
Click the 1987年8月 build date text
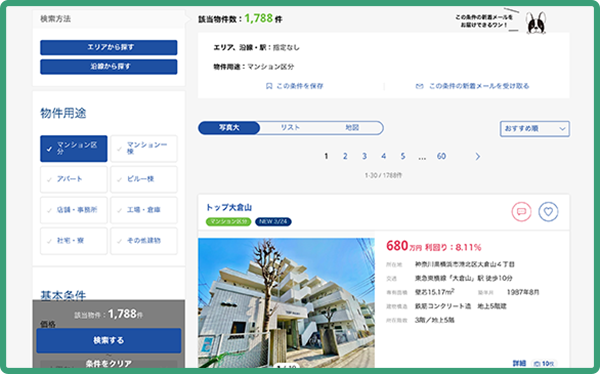coord(523,292)
